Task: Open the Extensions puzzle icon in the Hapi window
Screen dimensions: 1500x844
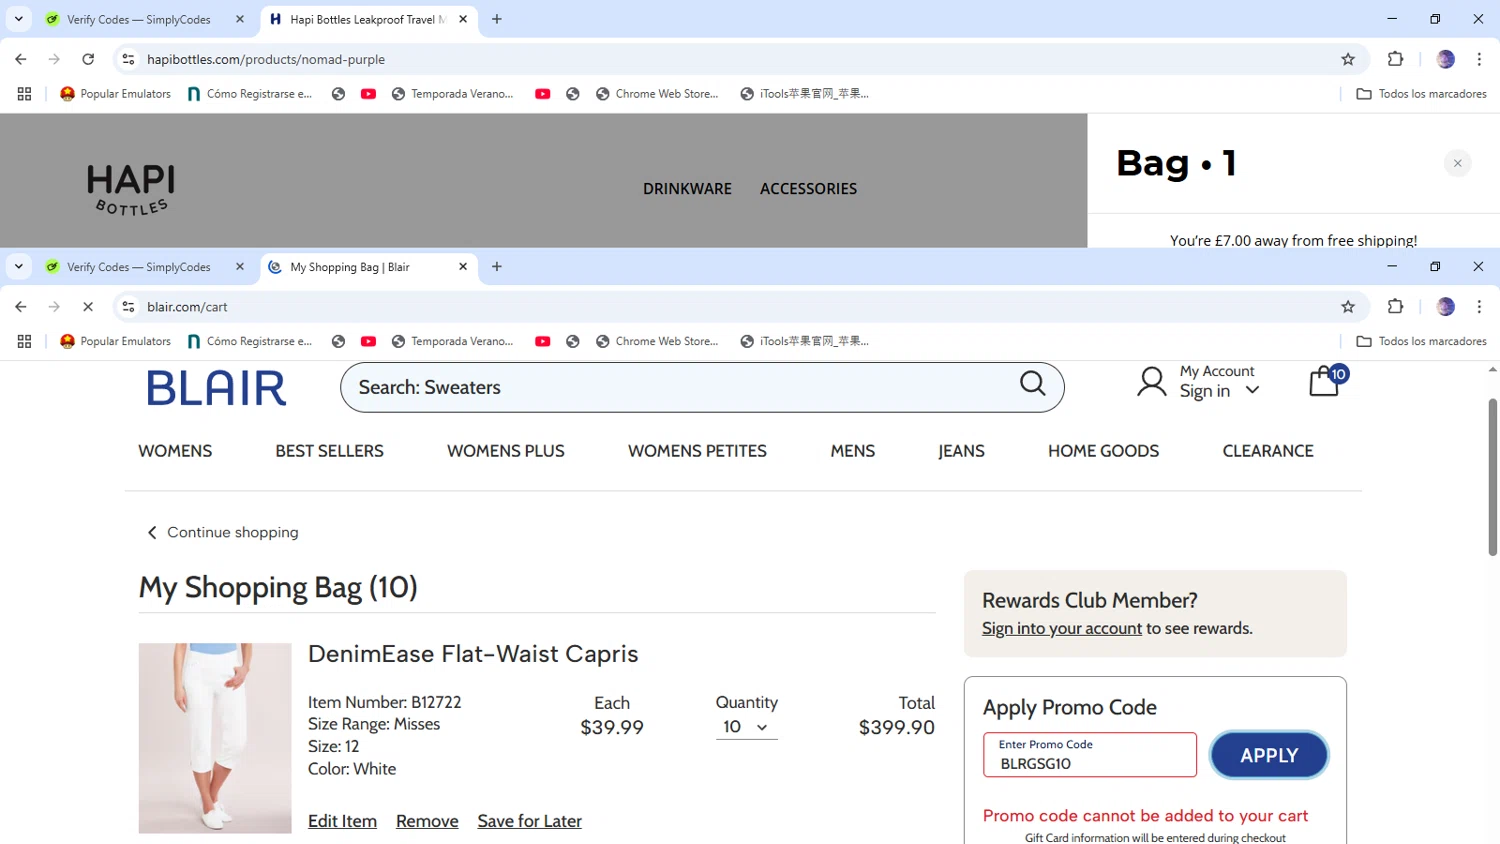Action: click(x=1395, y=59)
